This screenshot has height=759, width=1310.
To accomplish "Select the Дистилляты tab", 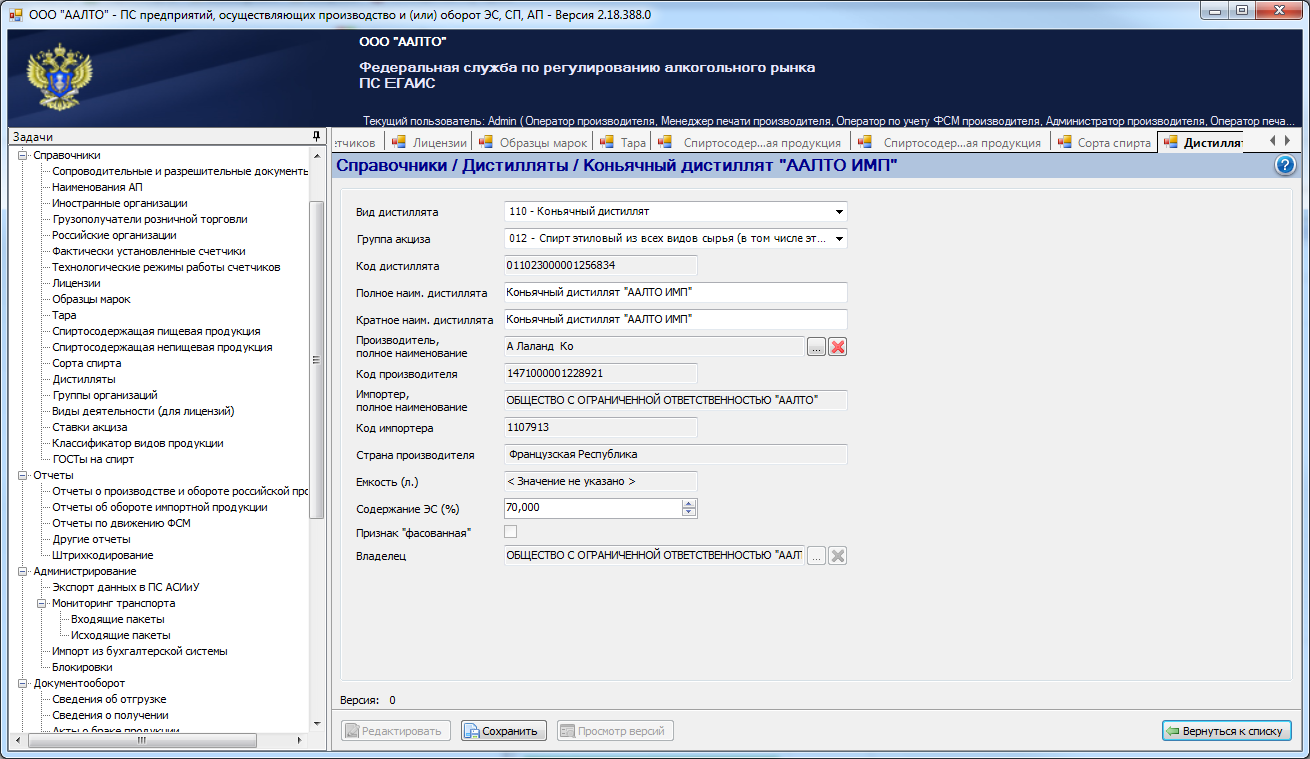I will pos(1203,142).
